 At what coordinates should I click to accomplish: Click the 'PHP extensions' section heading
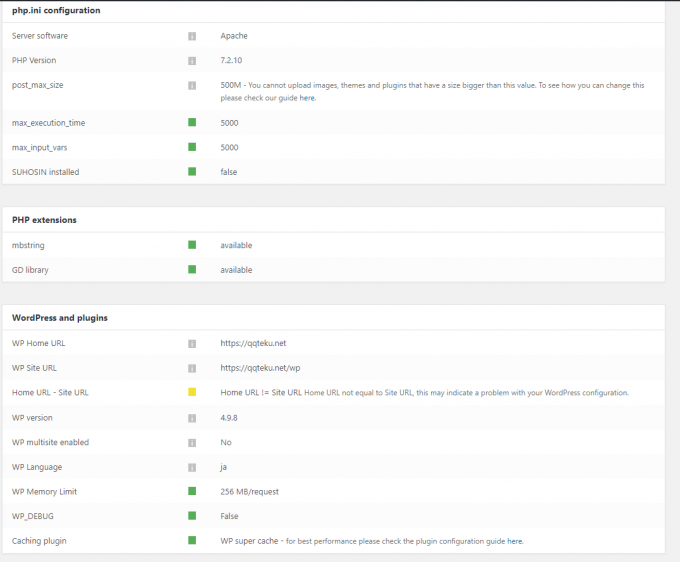[44, 220]
